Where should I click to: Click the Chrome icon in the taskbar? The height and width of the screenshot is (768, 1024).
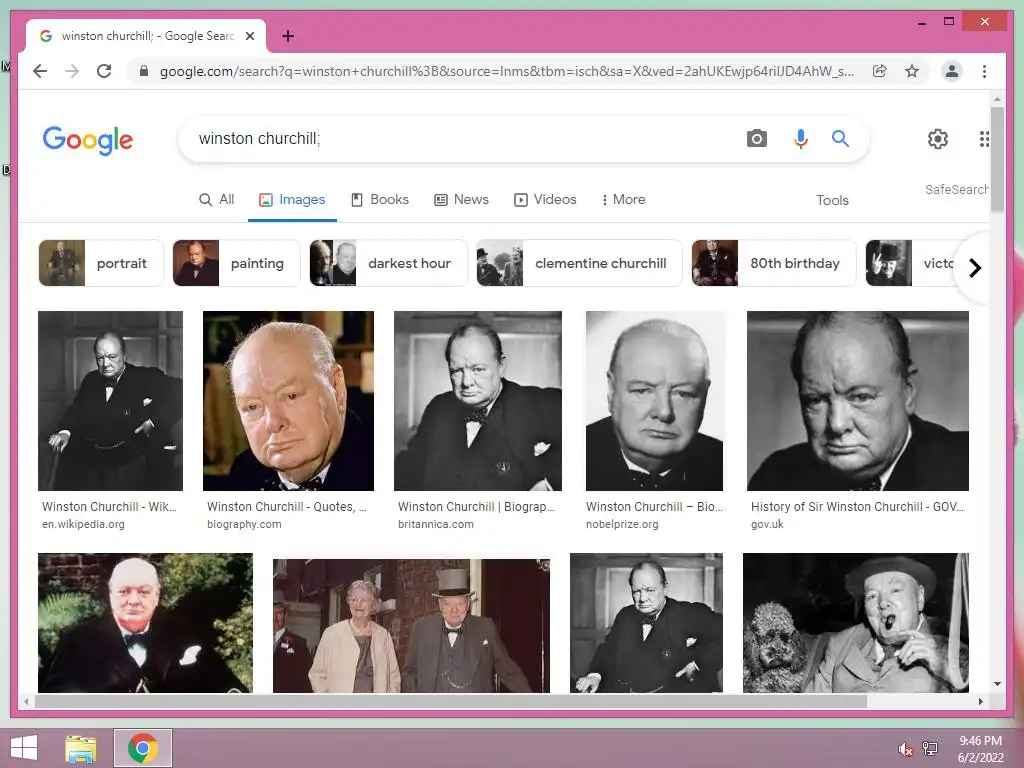pos(143,748)
